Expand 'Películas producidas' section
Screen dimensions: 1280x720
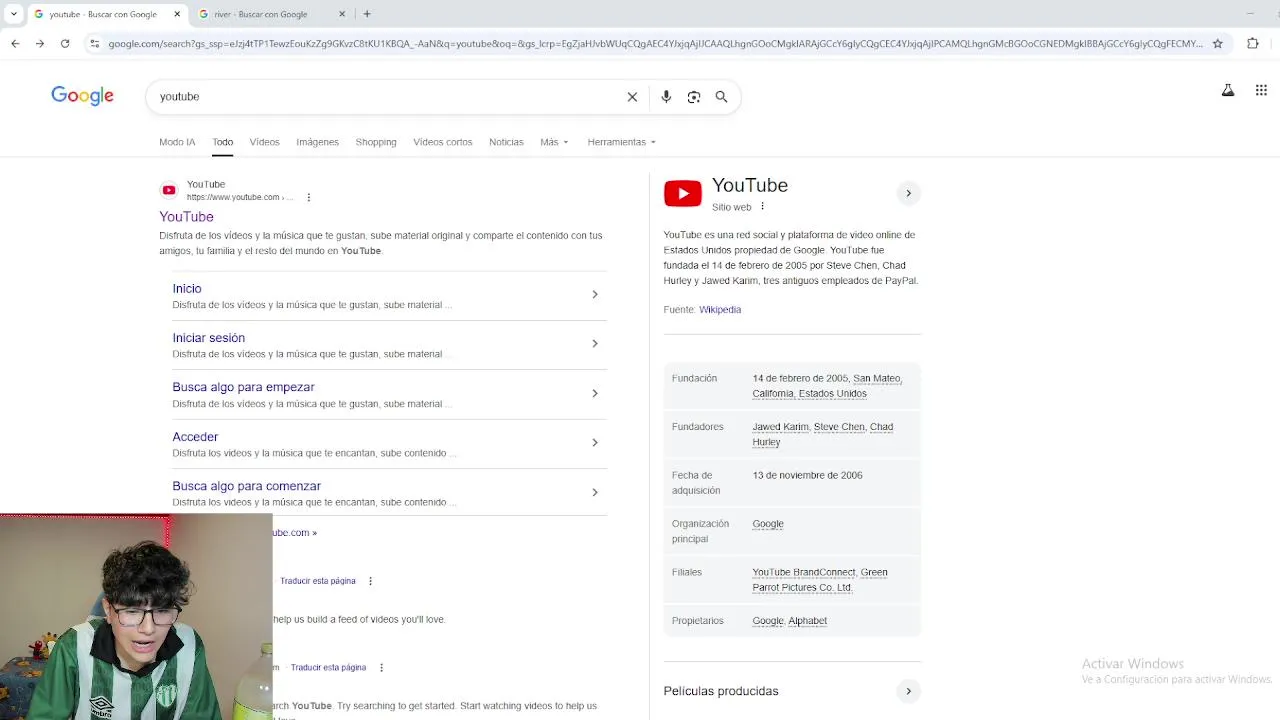click(x=908, y=691)
